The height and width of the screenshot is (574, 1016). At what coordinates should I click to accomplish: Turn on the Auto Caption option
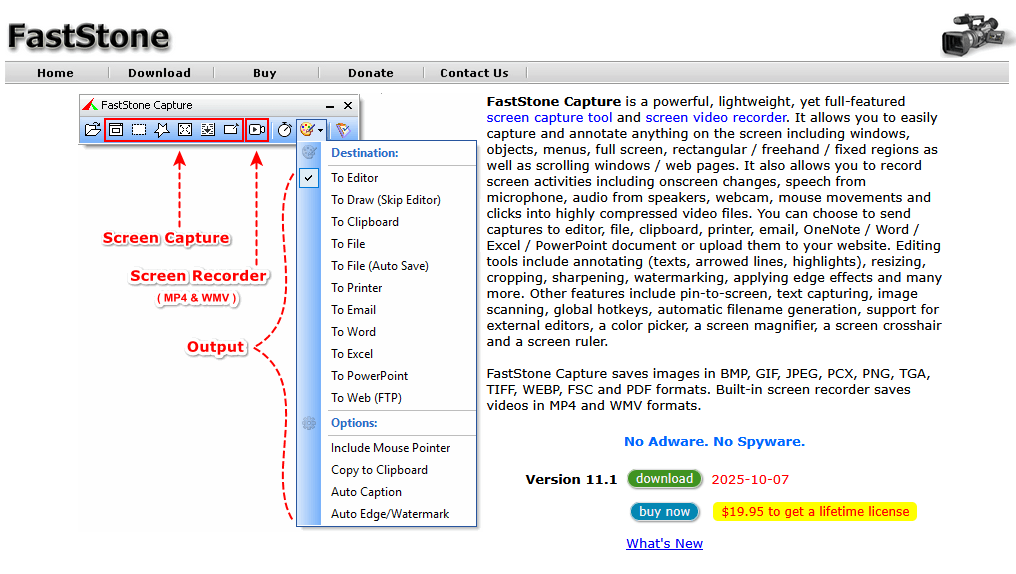[x=366, y=492]
